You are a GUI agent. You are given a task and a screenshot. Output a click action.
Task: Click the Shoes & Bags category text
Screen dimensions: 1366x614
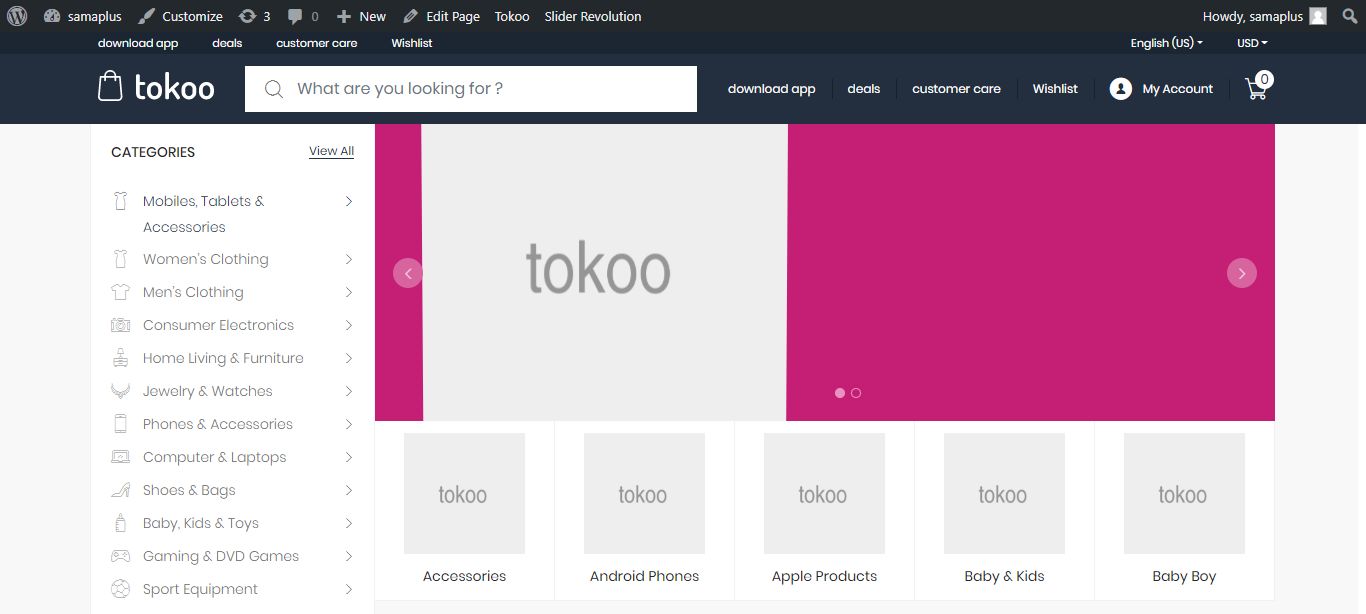point(189,490)
